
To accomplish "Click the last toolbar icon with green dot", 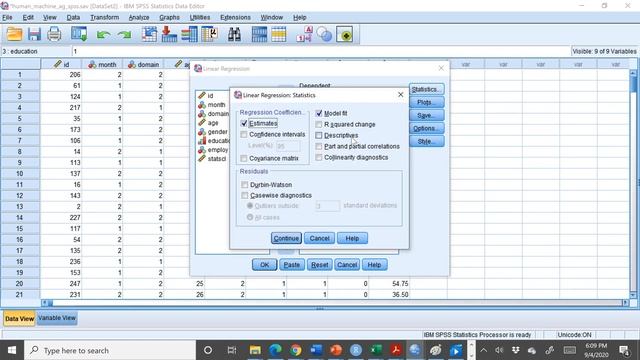I will pyautogui.click(x=345, y=35).
